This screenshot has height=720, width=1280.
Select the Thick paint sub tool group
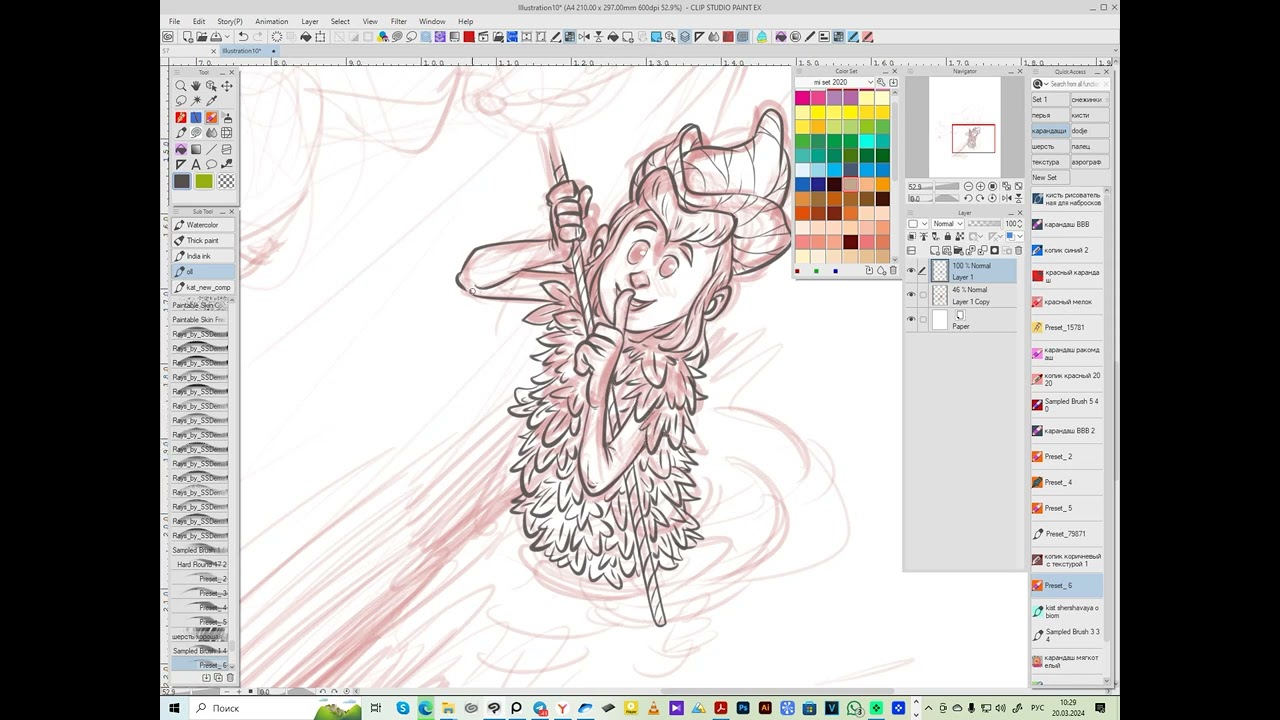coord(203,240)
